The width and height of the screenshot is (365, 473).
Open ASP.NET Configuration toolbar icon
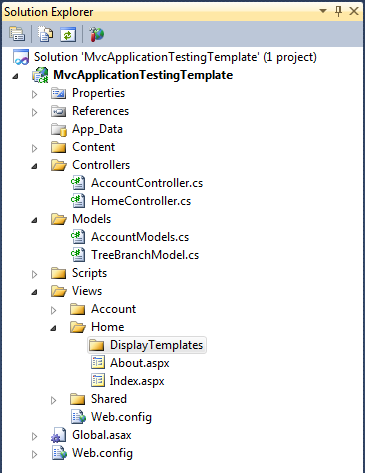point(96,34)
